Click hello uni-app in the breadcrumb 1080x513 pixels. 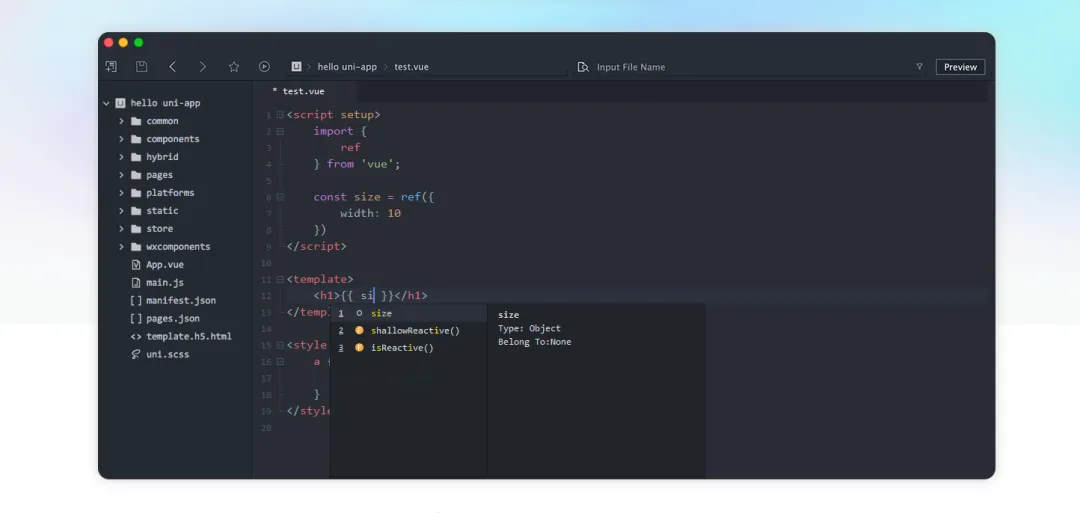[347, 67]
